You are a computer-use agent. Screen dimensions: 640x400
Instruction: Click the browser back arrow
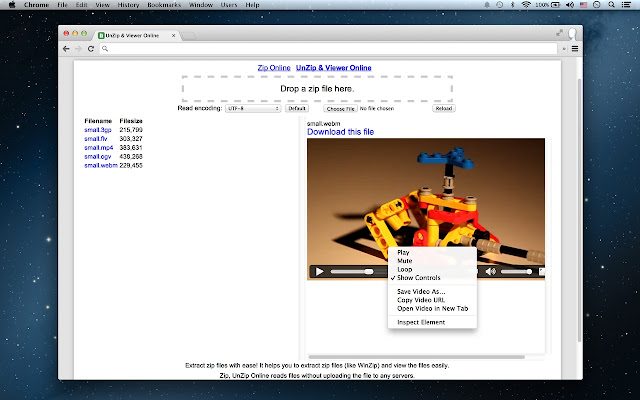click(x=66, y=49)
